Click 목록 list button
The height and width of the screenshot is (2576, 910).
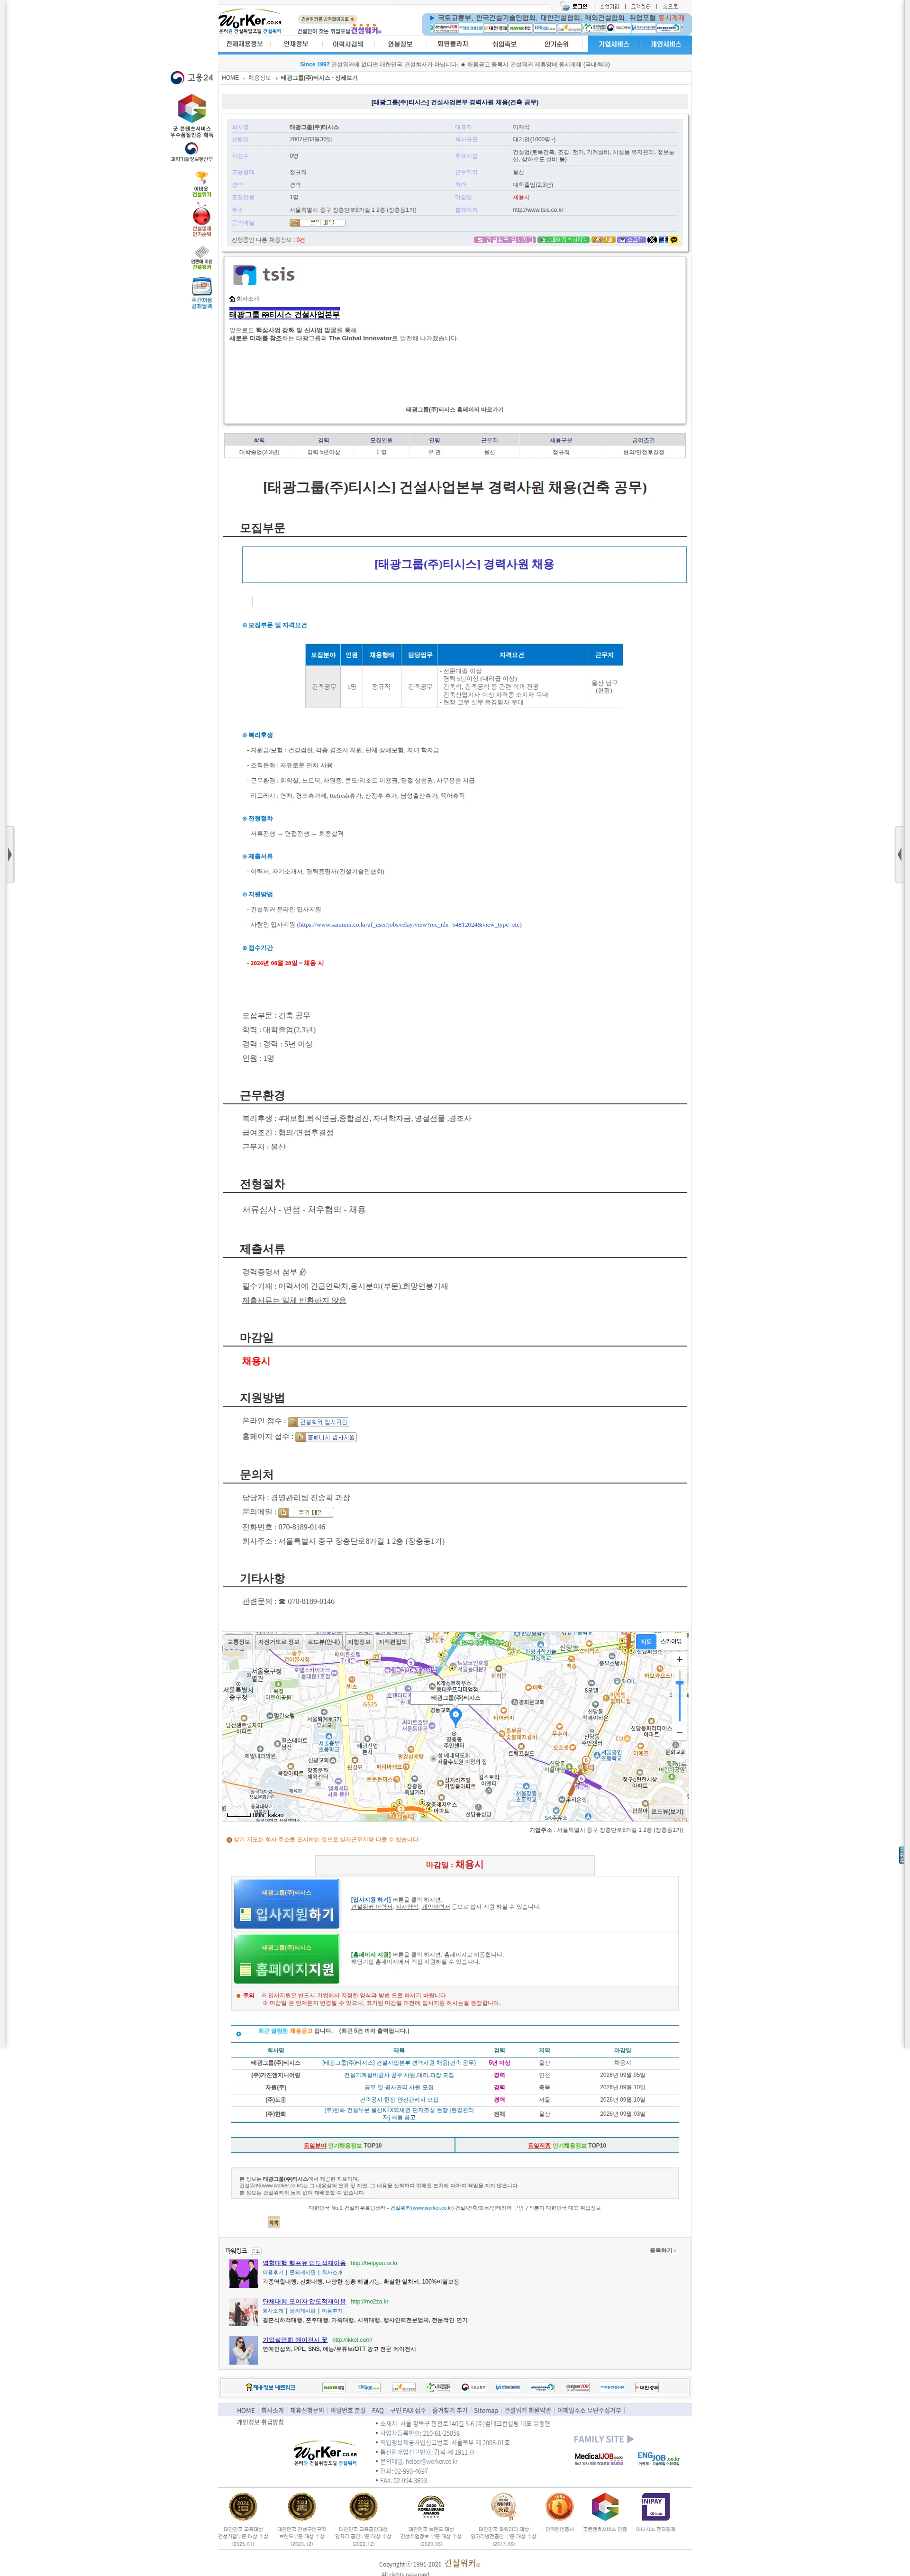[x=274, y=2222]
